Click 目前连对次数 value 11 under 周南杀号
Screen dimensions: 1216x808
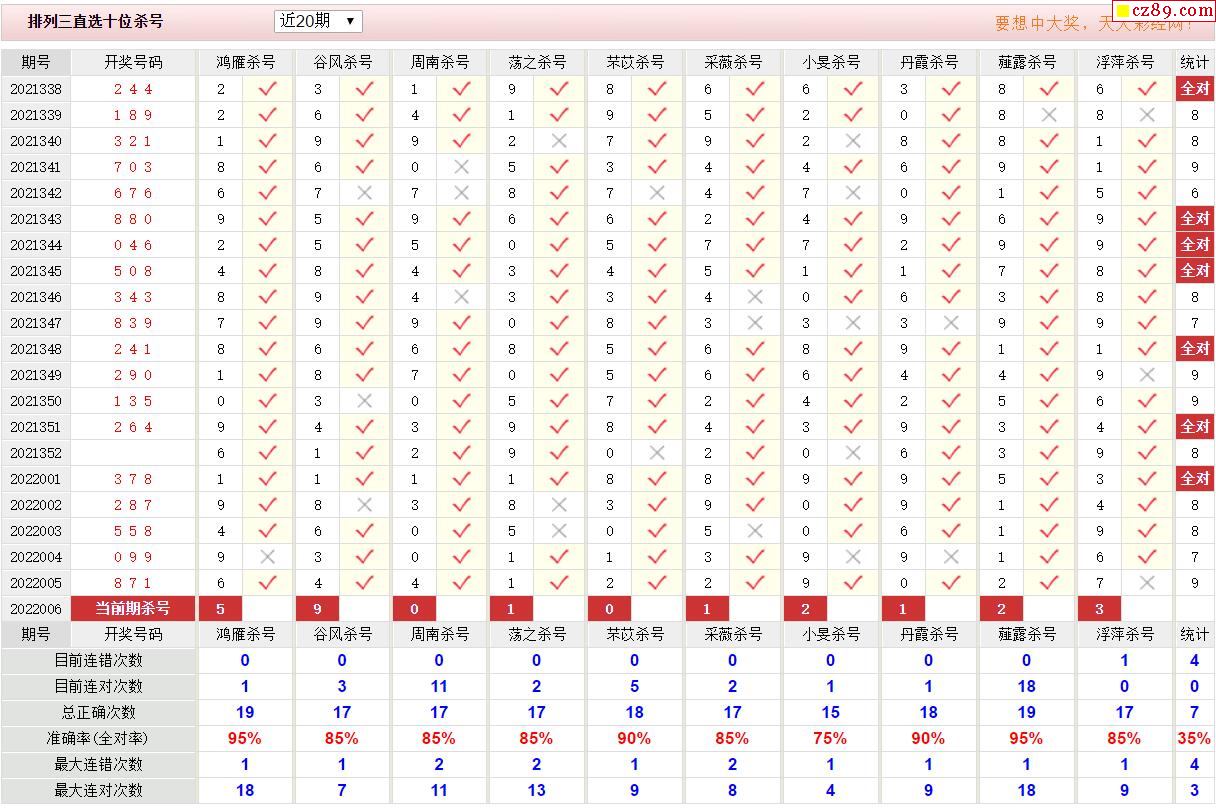(x=439, y=686)
